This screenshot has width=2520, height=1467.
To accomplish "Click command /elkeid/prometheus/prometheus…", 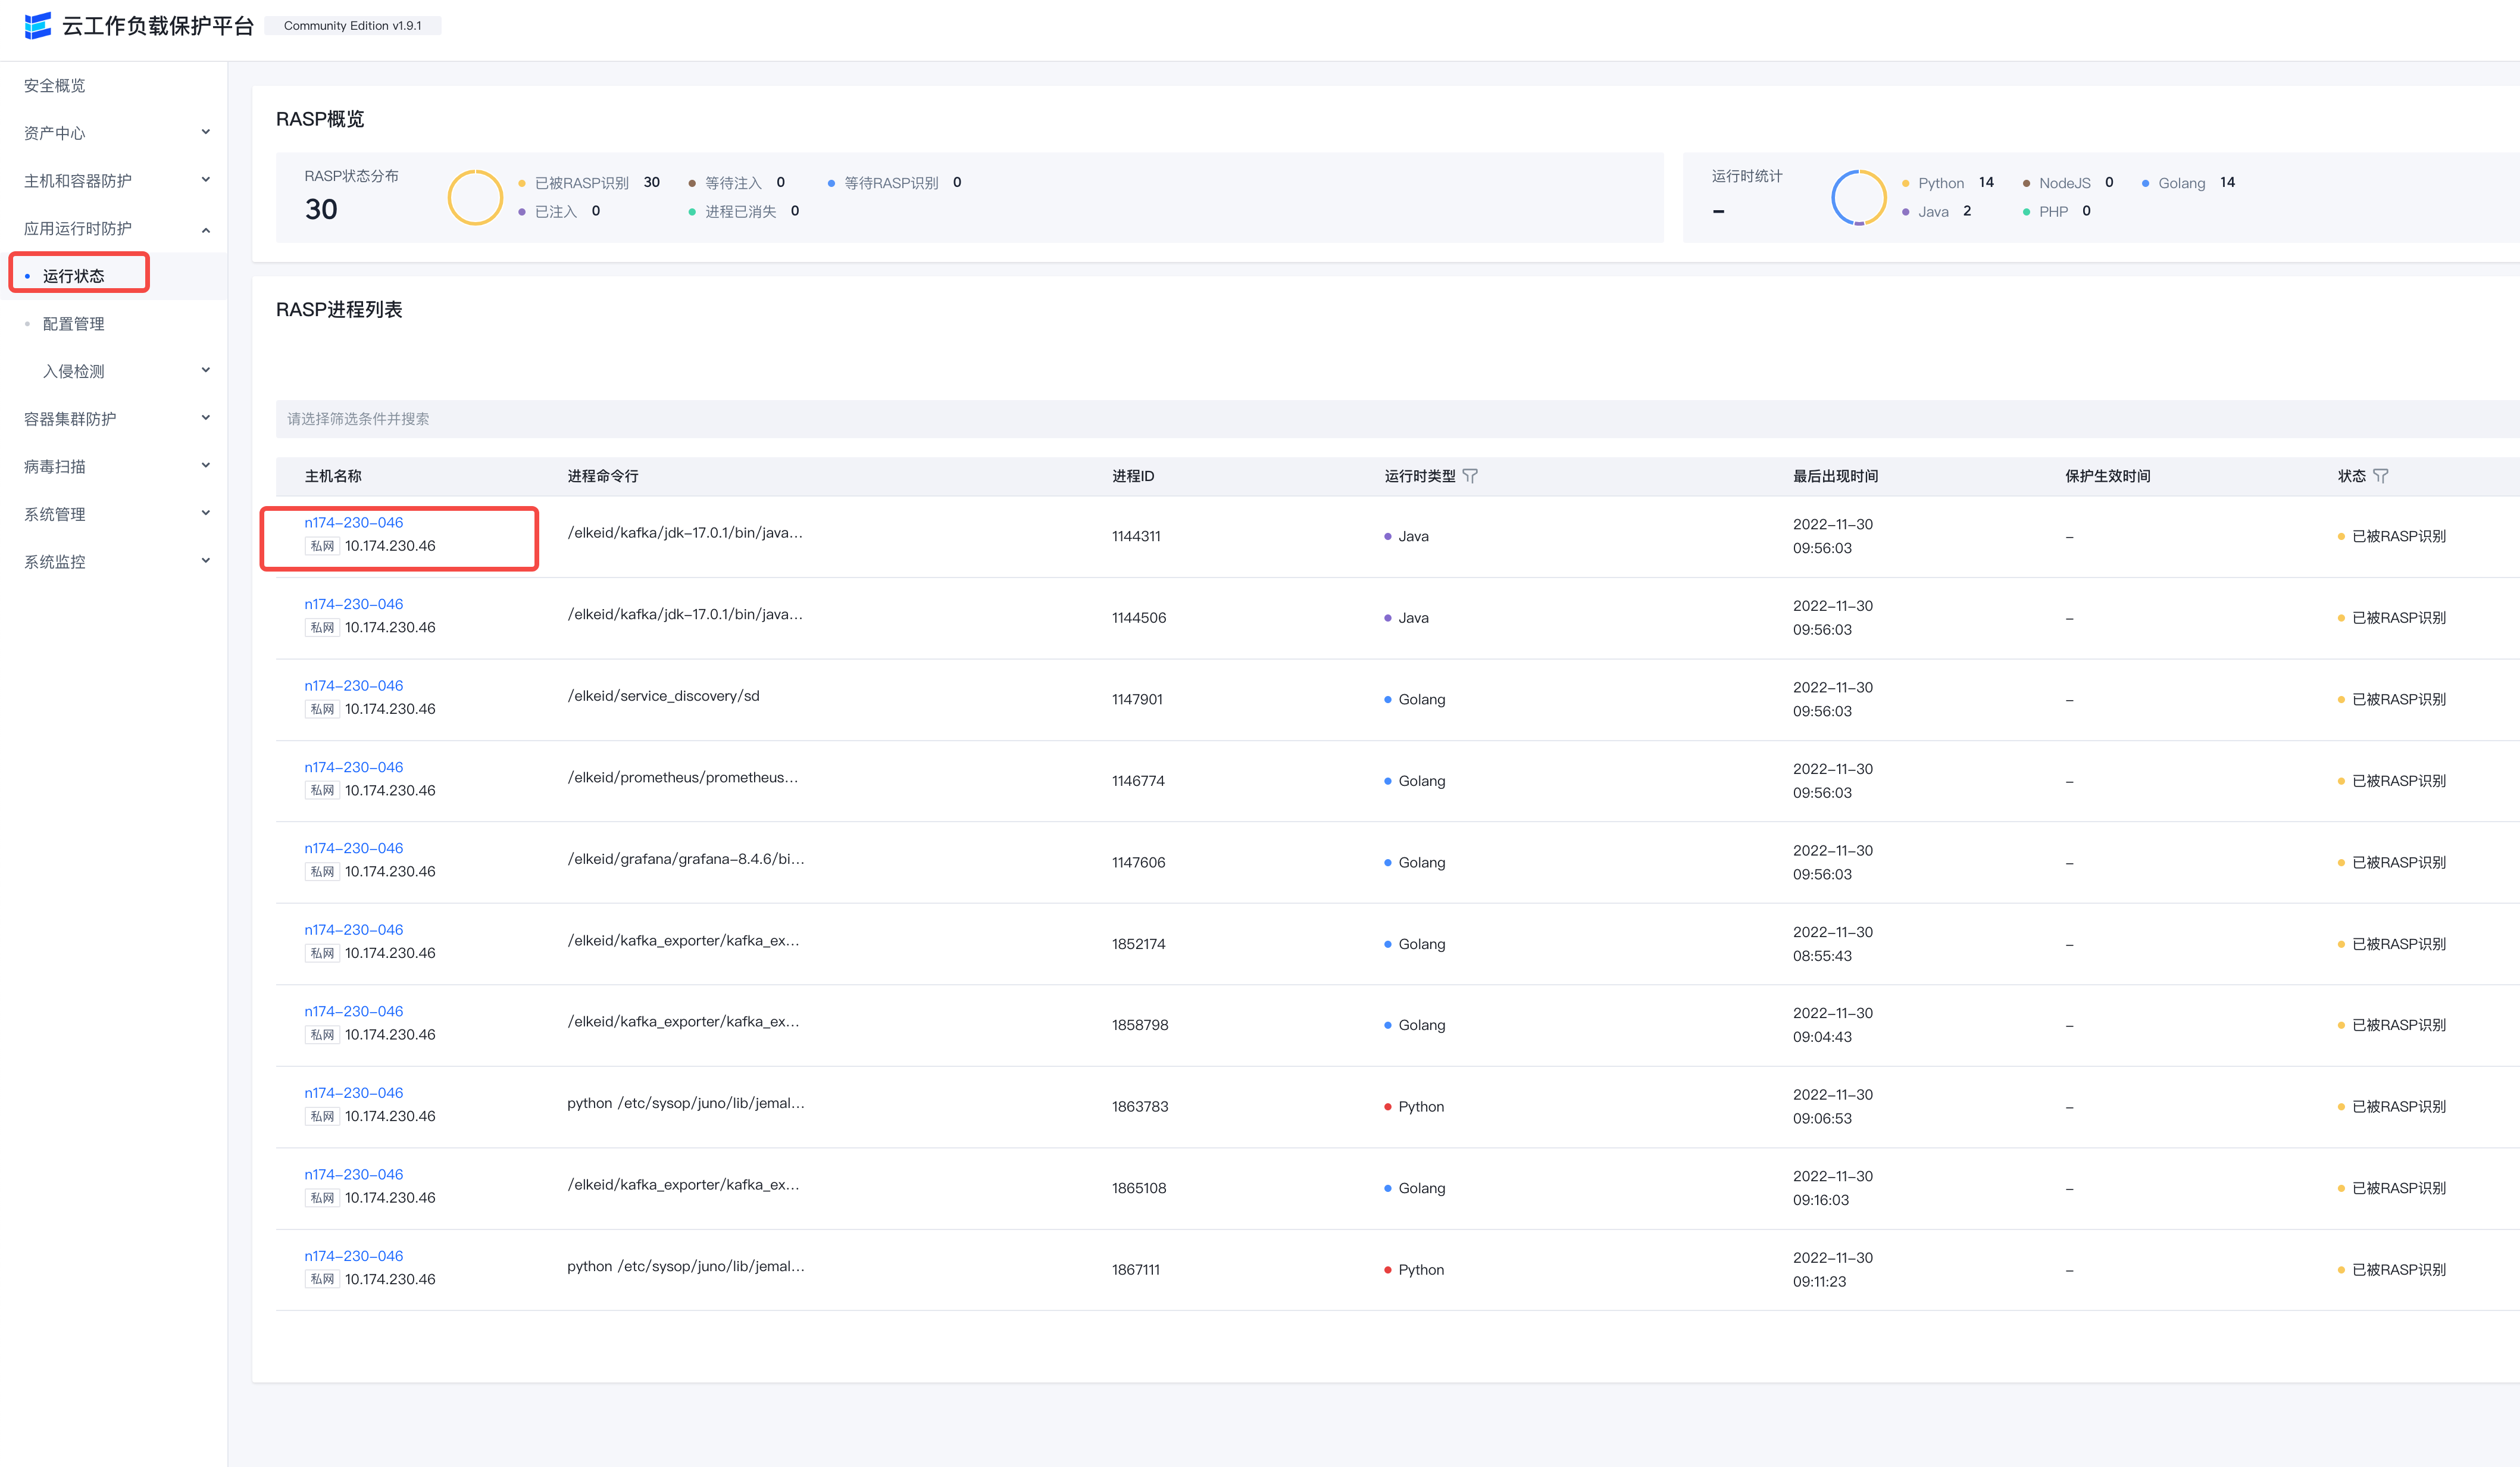I will (x=683, y=777).
